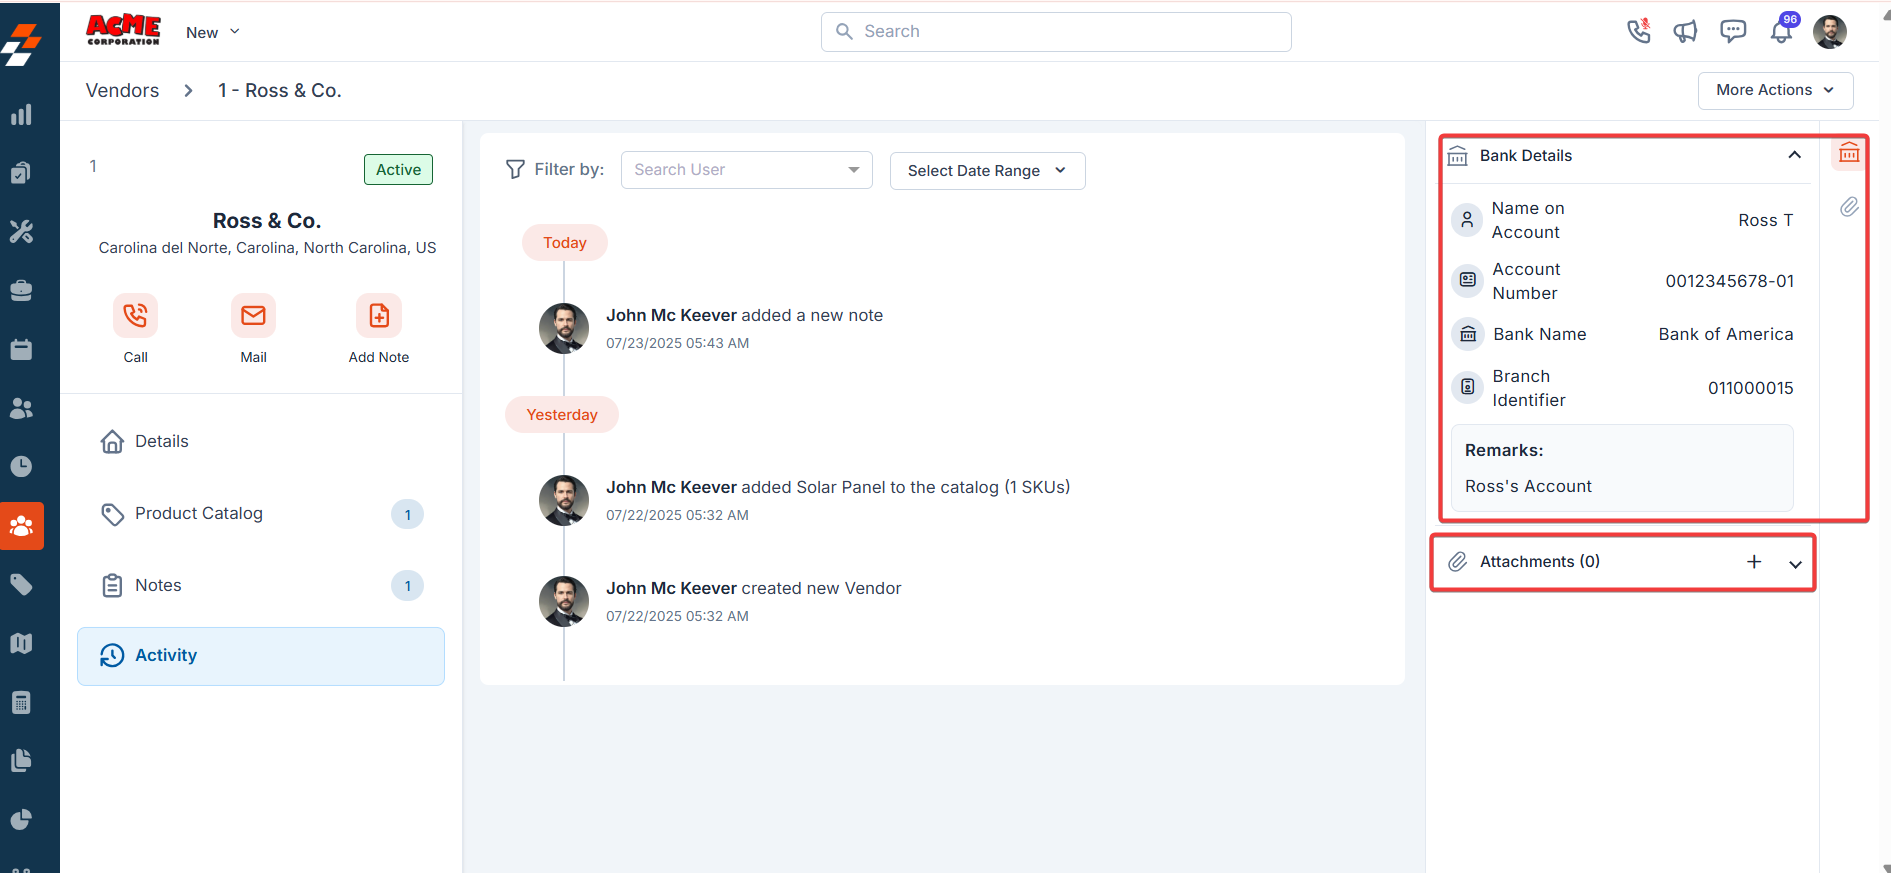Click the Mail icon for Ross & Co.
Viewport: 1891px width, 873px height.
[x=253, y=316]
